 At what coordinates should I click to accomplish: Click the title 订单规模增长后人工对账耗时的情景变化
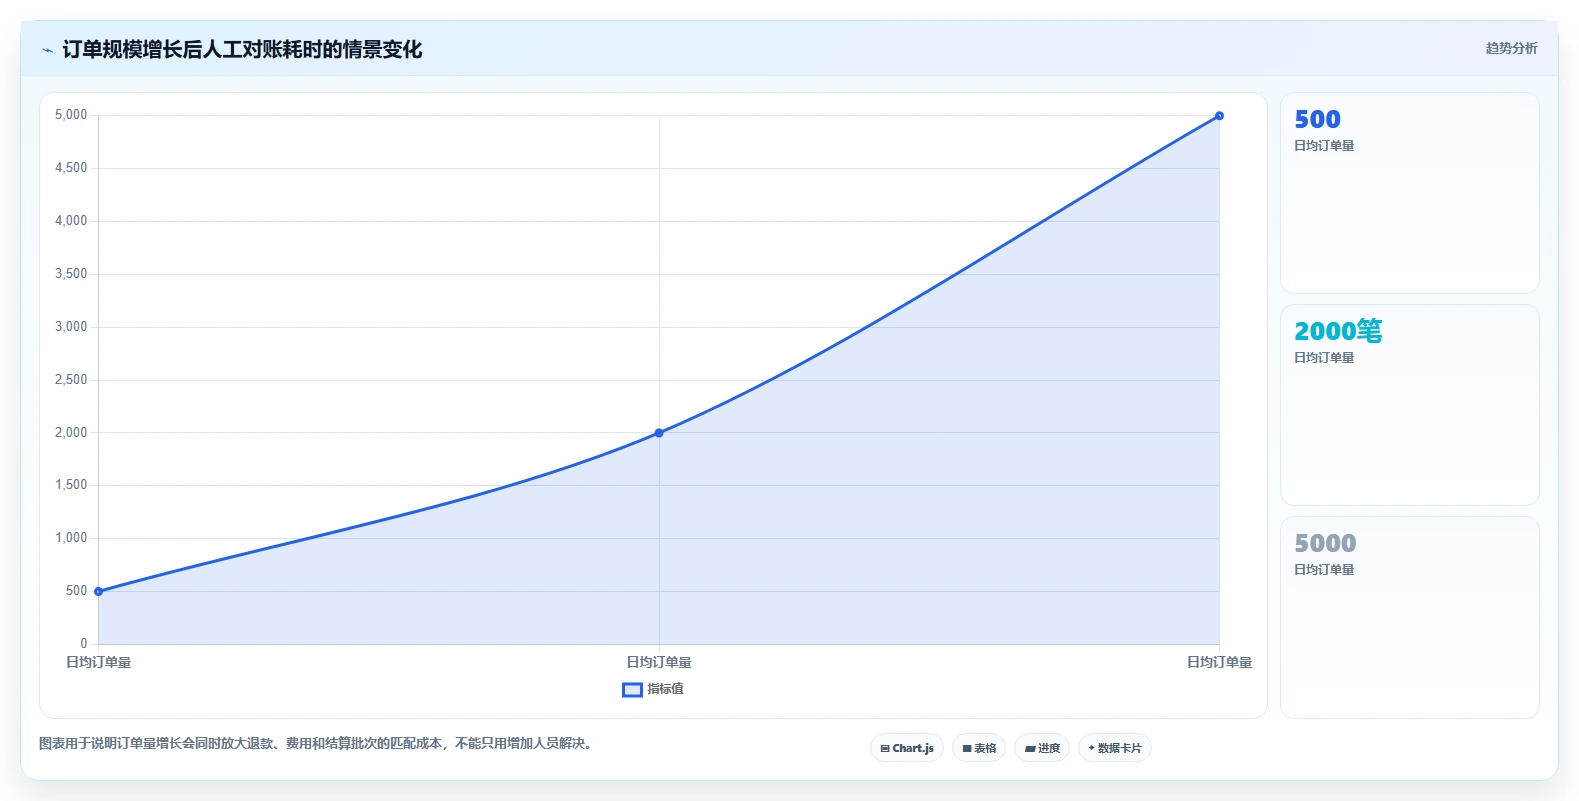pos(242,49)
